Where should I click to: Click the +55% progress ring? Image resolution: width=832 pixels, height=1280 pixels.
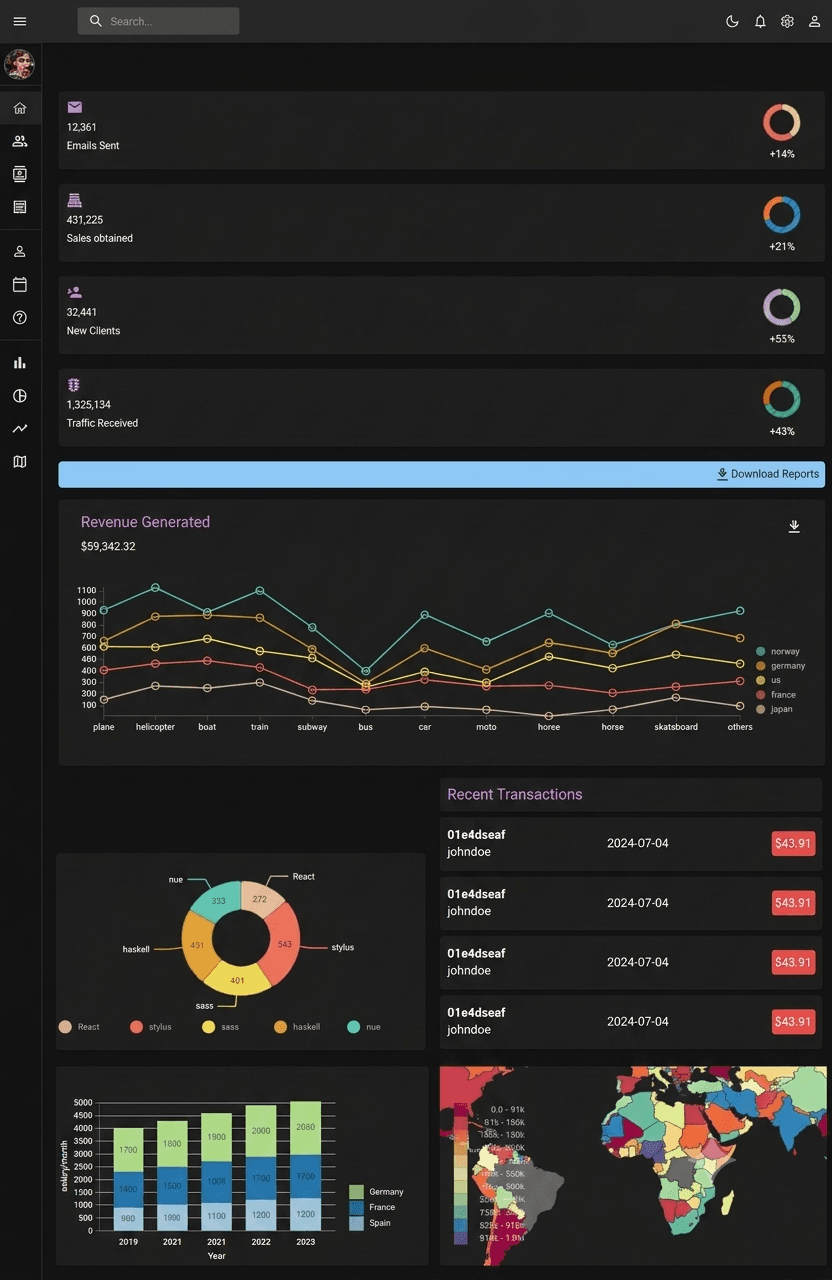click(x=782, y=307)
